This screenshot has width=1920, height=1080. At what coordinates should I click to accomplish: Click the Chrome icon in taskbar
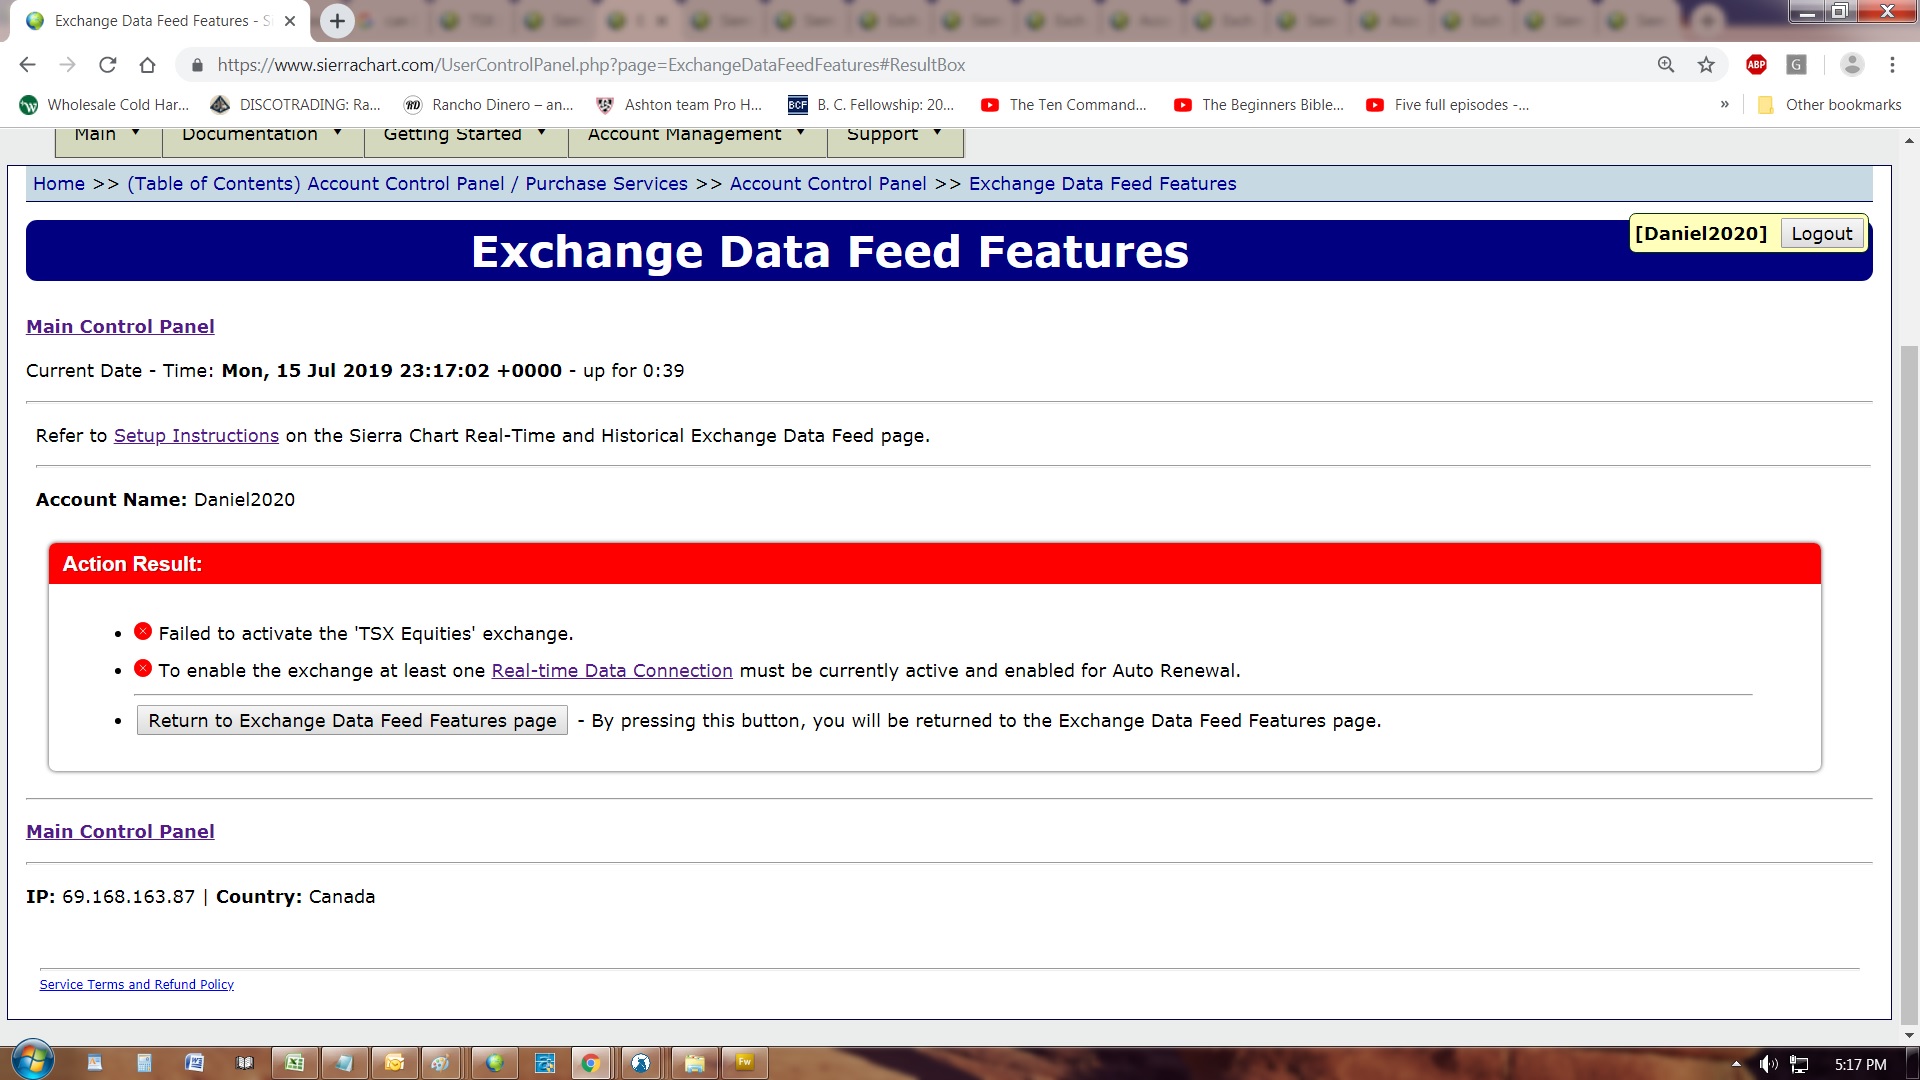pos(591,1063)
